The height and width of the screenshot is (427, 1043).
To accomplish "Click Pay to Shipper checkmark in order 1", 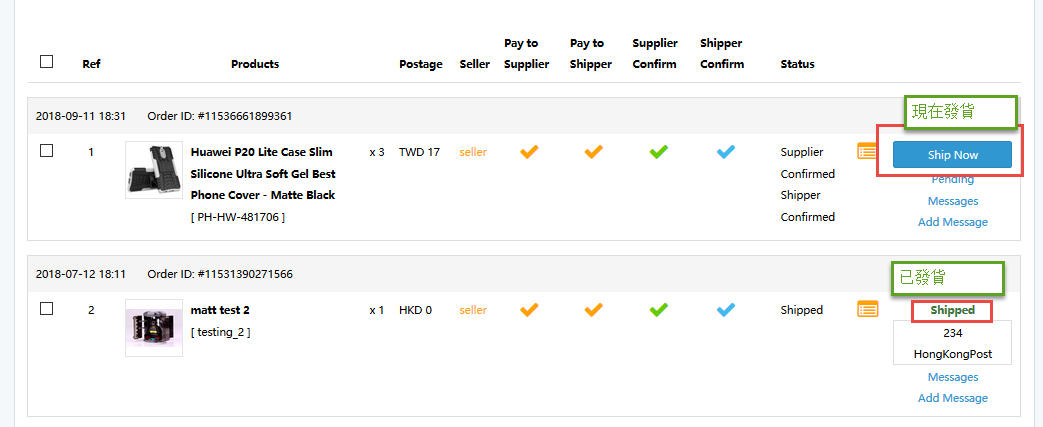I will [593, 152].
